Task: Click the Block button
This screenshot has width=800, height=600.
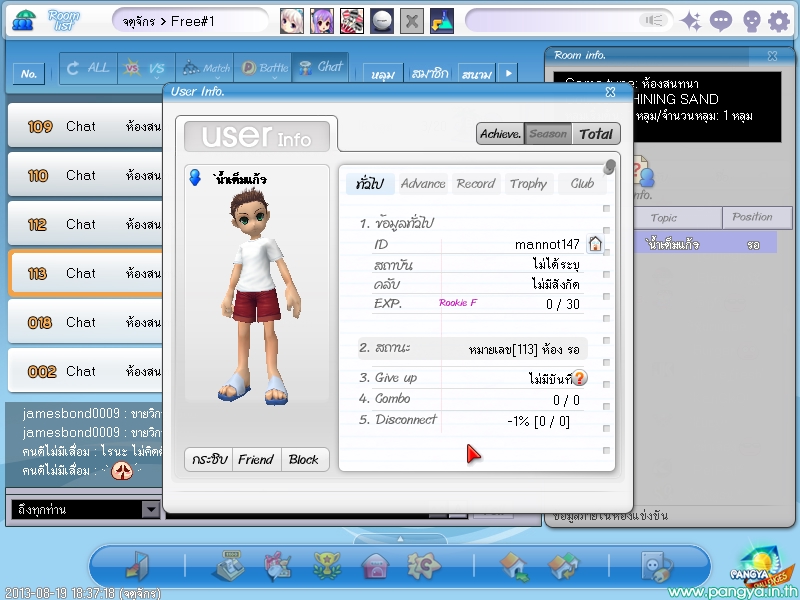Action: pyautogui.click(x=304, y=459)
